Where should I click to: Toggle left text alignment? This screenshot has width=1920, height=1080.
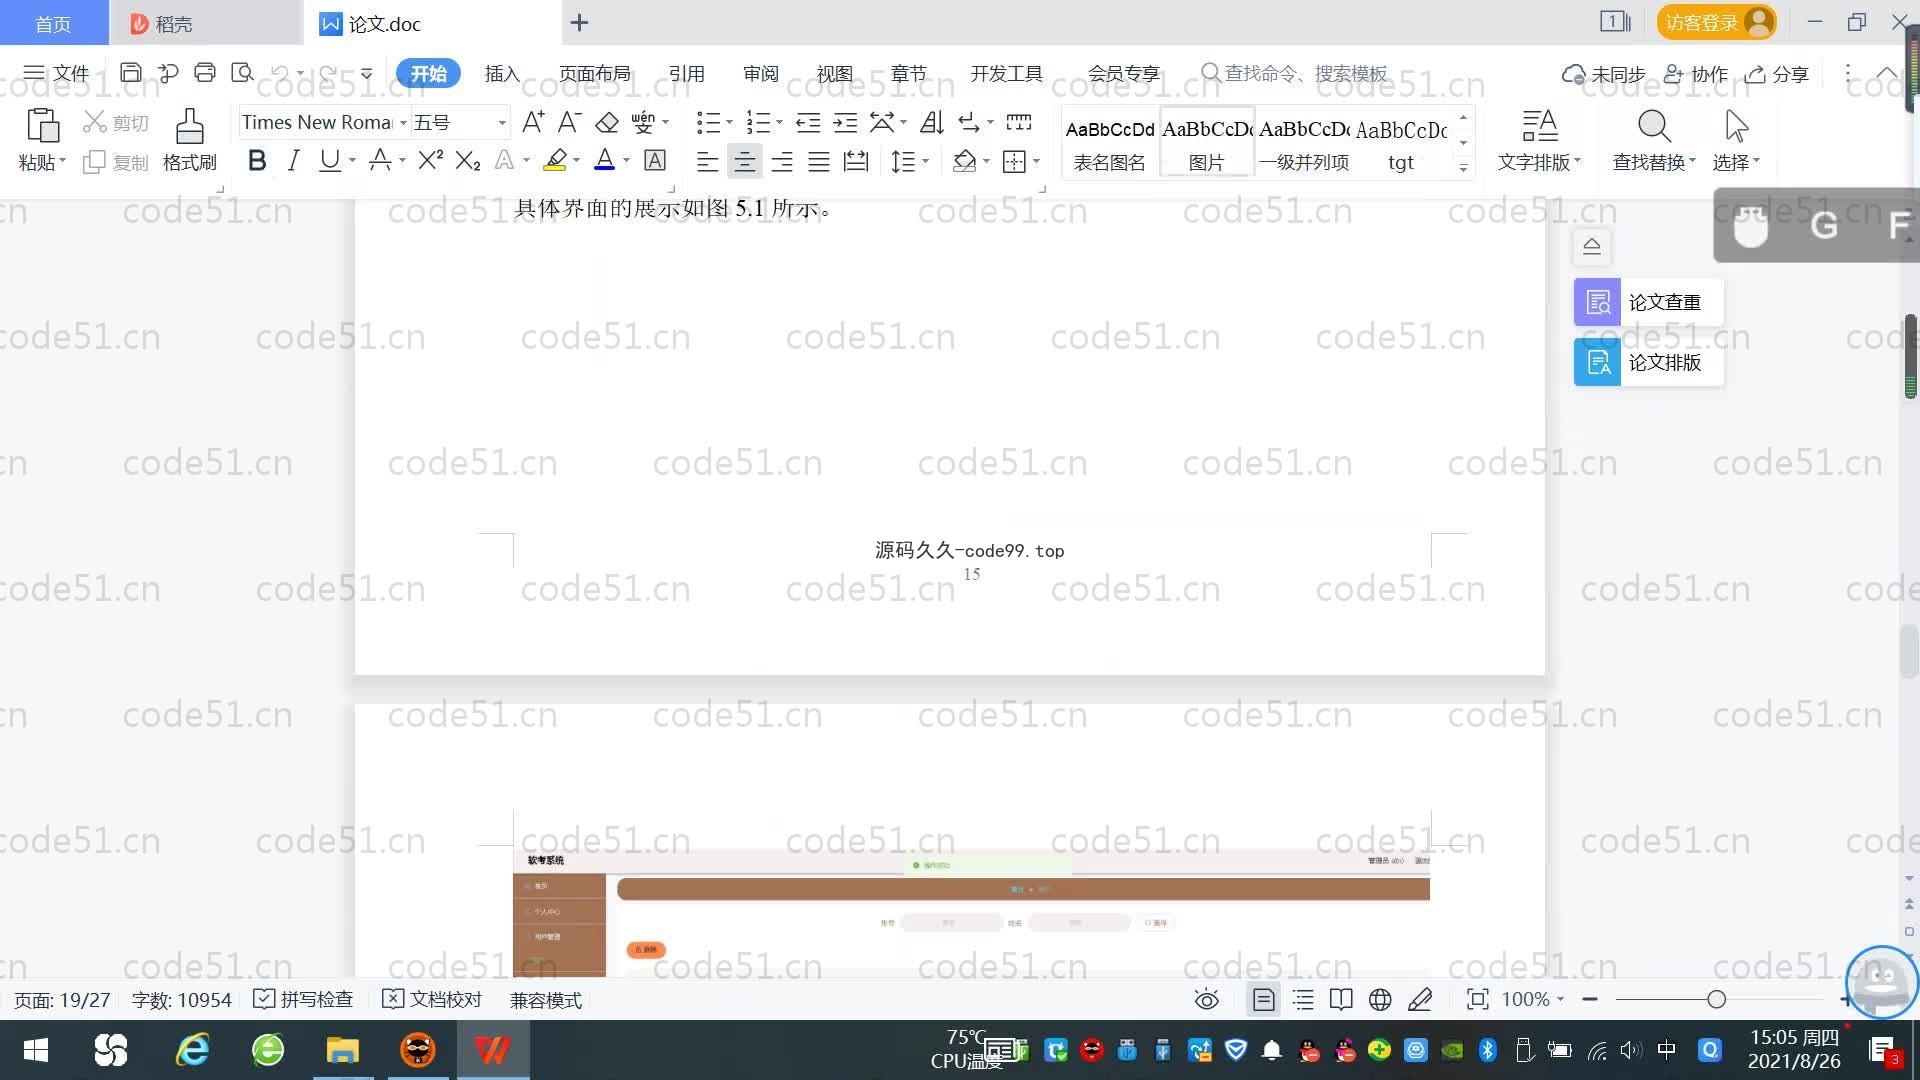[707, 161]
